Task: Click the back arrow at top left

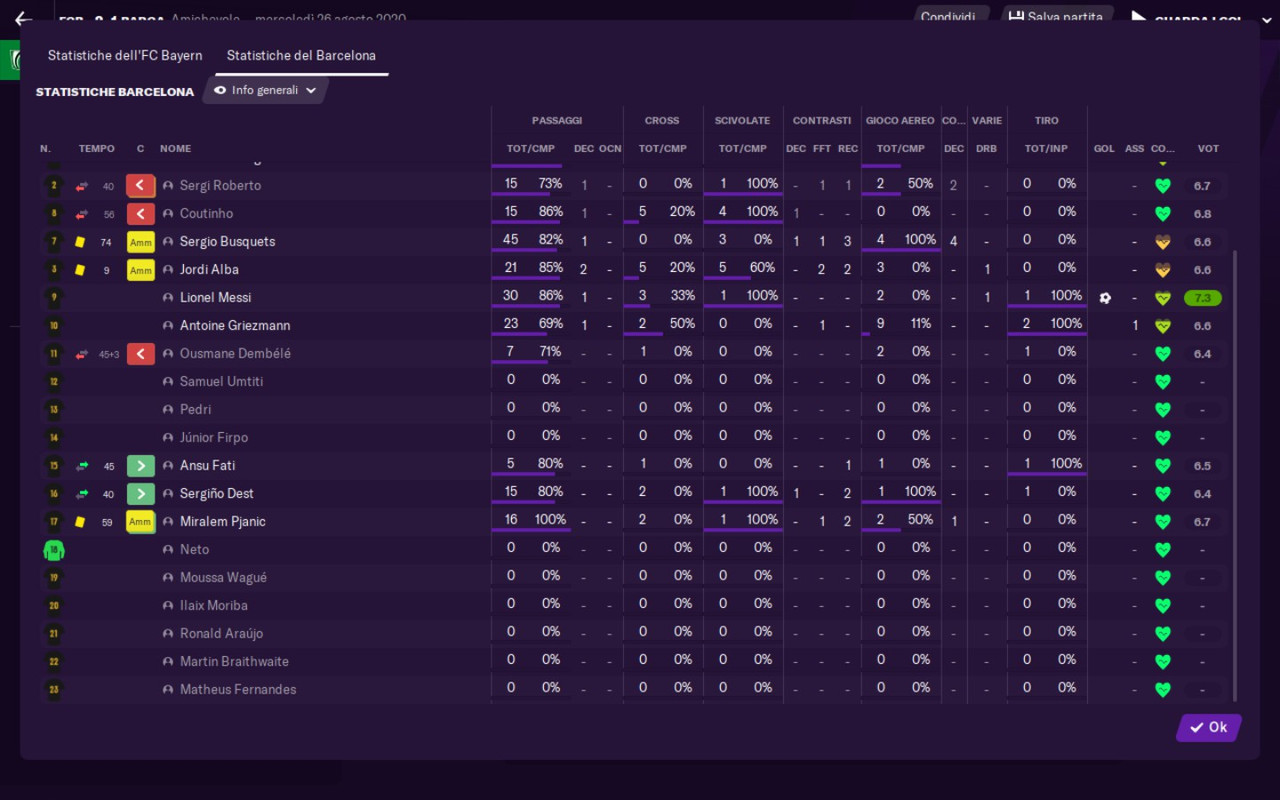Action: (x=24, y=18)
